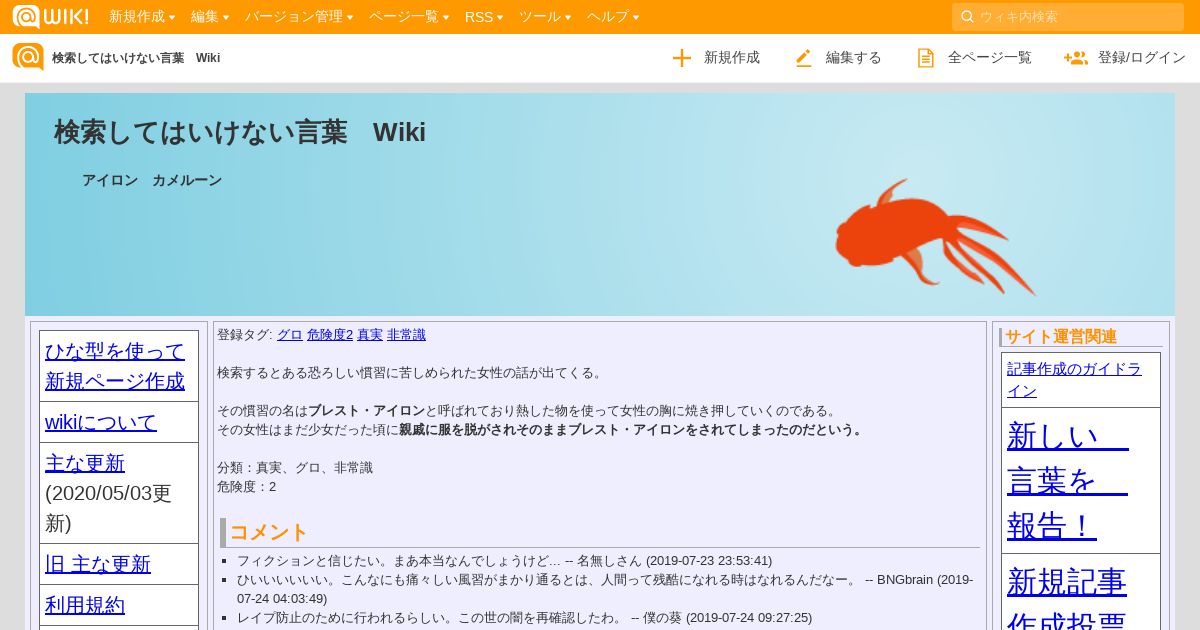Click the plus icon for 新規作成
This screenshot has width=1200, height=630.
682,58
